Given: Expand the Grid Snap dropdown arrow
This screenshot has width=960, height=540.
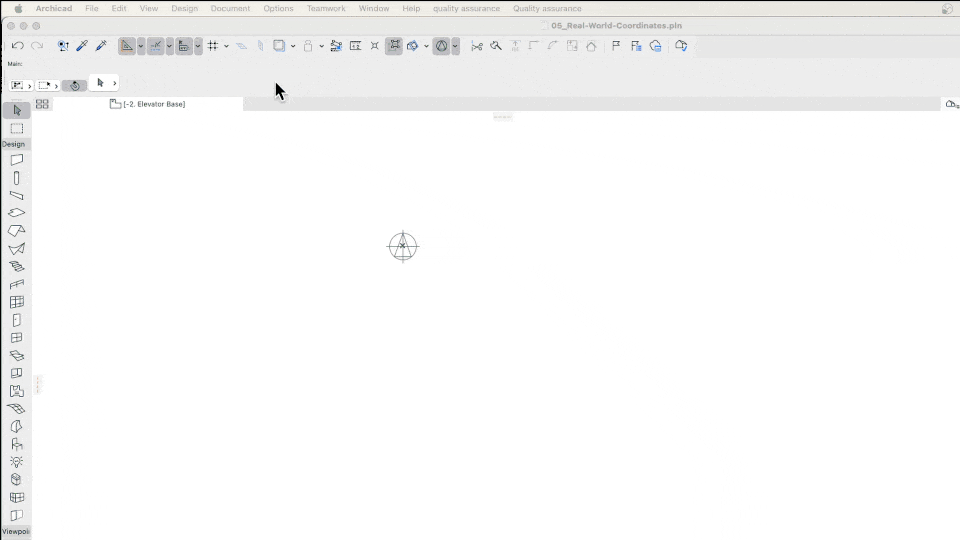Looking at the screenshot, I should coord(227,46).
